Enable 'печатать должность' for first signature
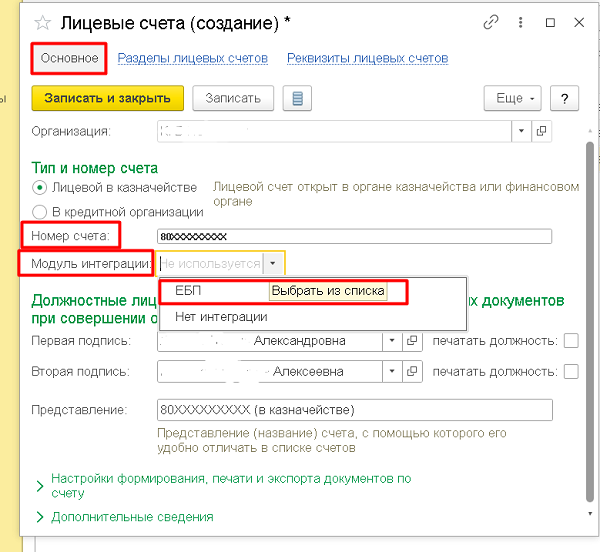 coord(571,341)
